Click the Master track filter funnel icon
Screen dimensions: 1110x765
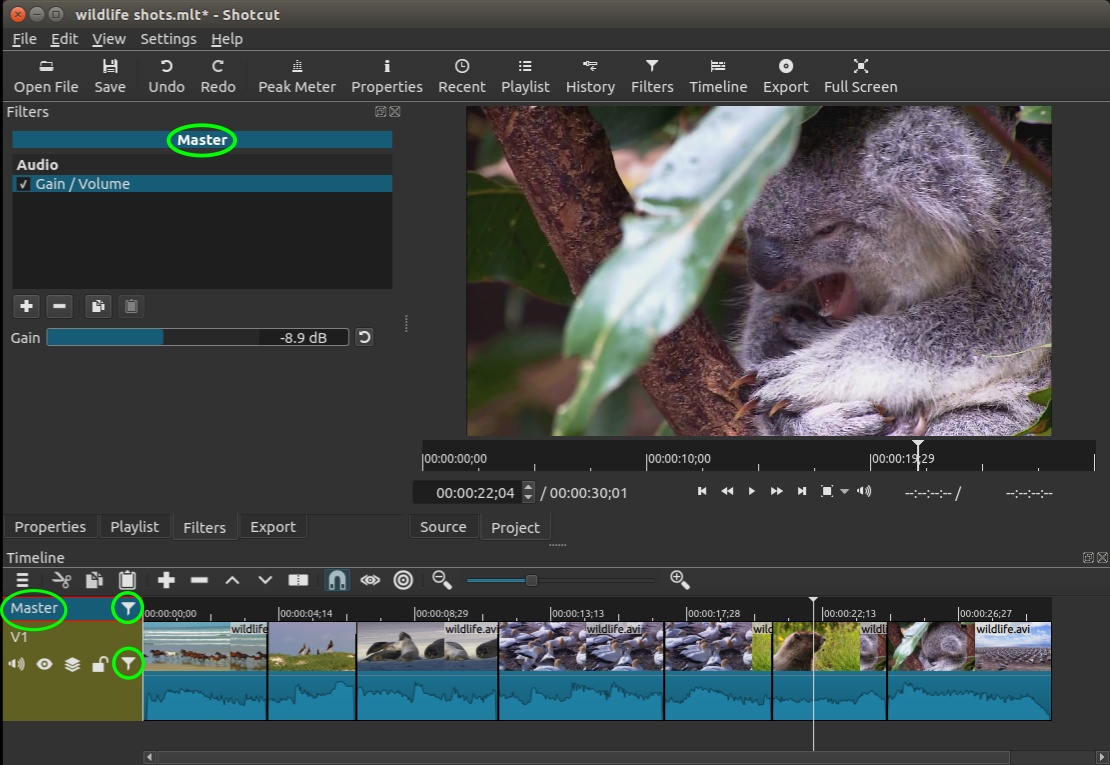(127, 608)
